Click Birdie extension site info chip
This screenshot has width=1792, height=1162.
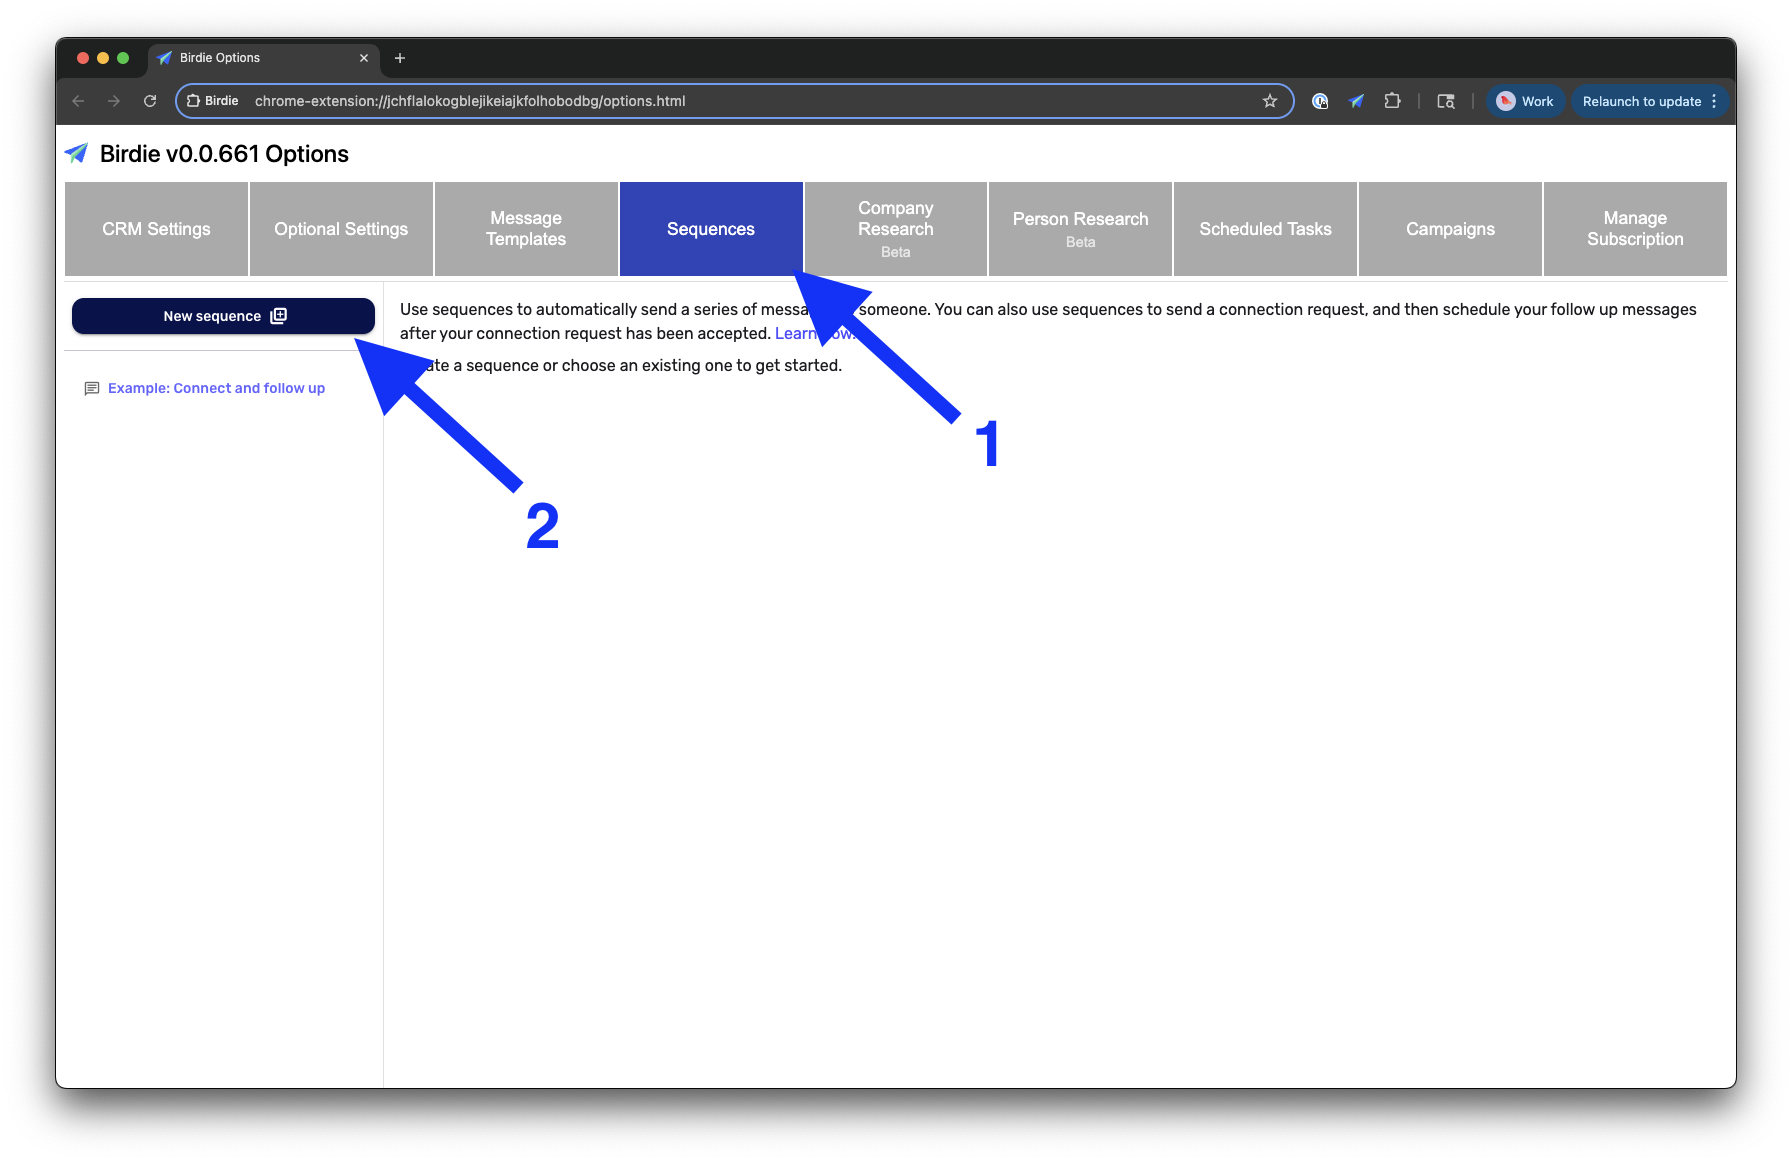[x=213, y=101]
